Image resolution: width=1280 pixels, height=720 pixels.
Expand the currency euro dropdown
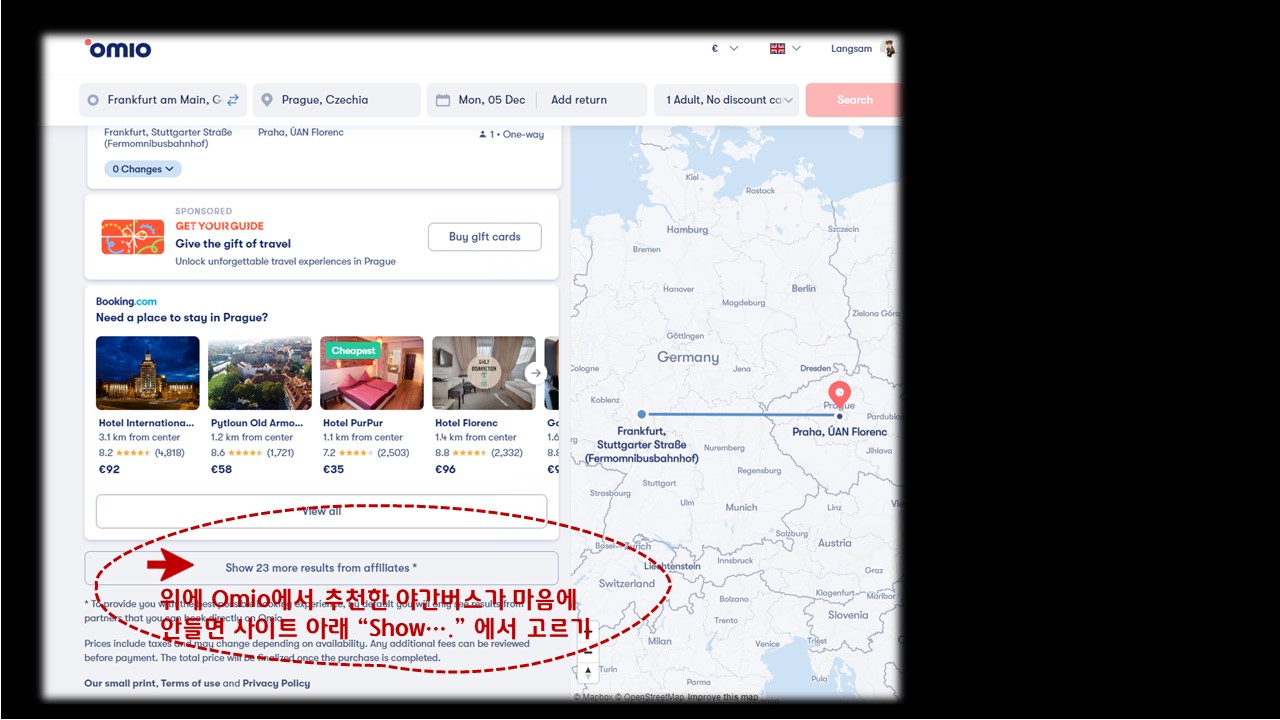725,48
